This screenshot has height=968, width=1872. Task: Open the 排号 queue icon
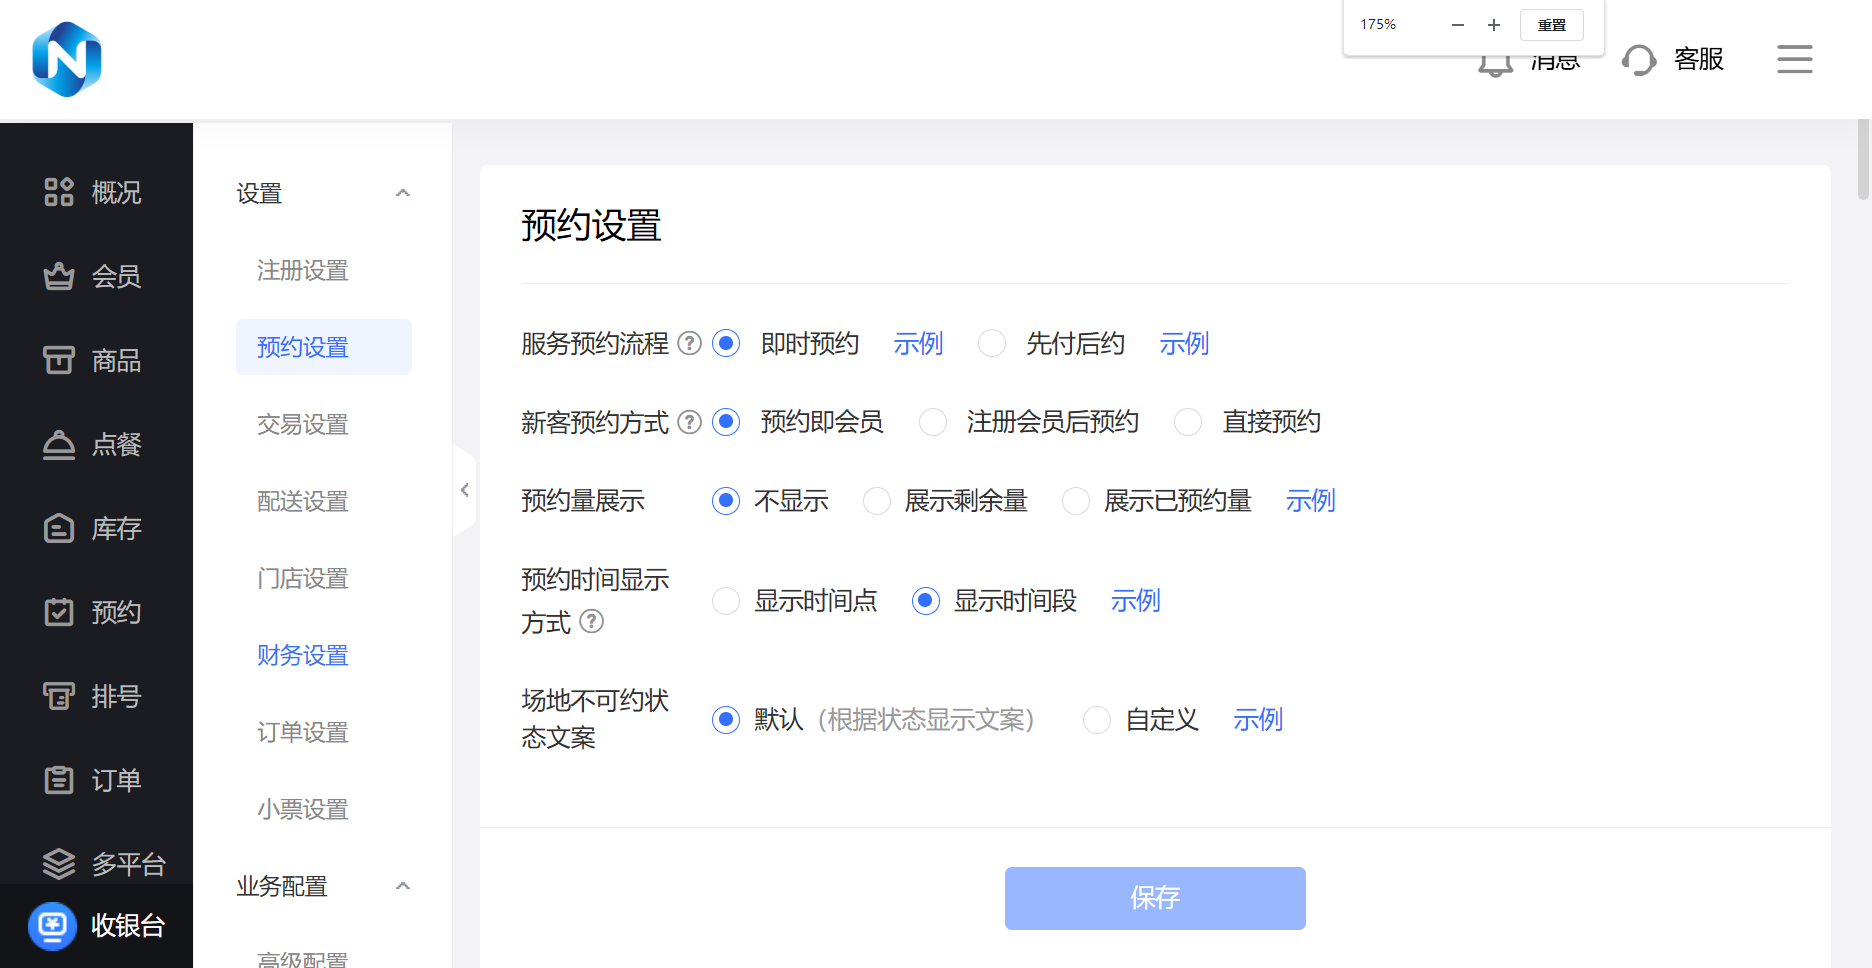coord(59,696)
